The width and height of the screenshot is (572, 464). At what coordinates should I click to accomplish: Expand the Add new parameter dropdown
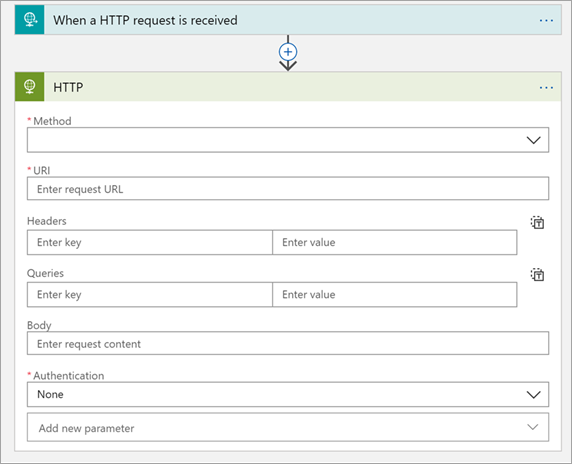[288, 427]
